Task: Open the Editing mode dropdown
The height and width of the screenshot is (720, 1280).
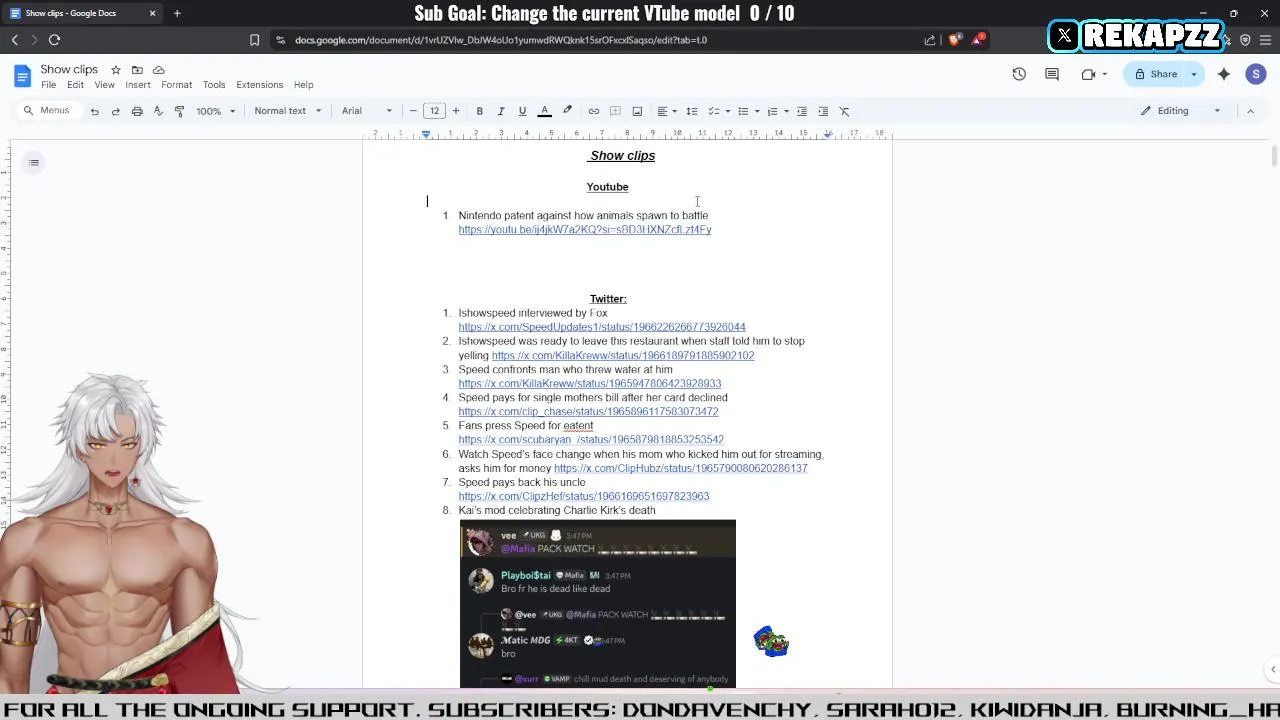Action: click(x=1181, y=111)
